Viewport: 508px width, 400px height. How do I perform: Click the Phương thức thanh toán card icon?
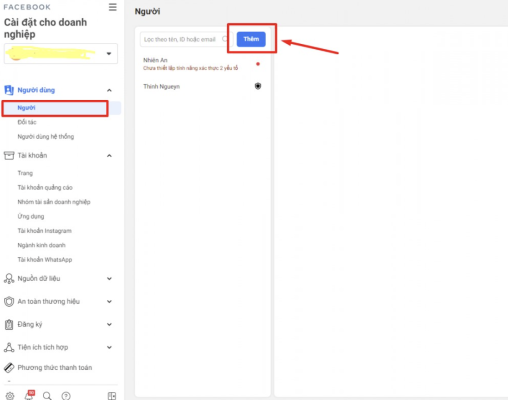9,367
